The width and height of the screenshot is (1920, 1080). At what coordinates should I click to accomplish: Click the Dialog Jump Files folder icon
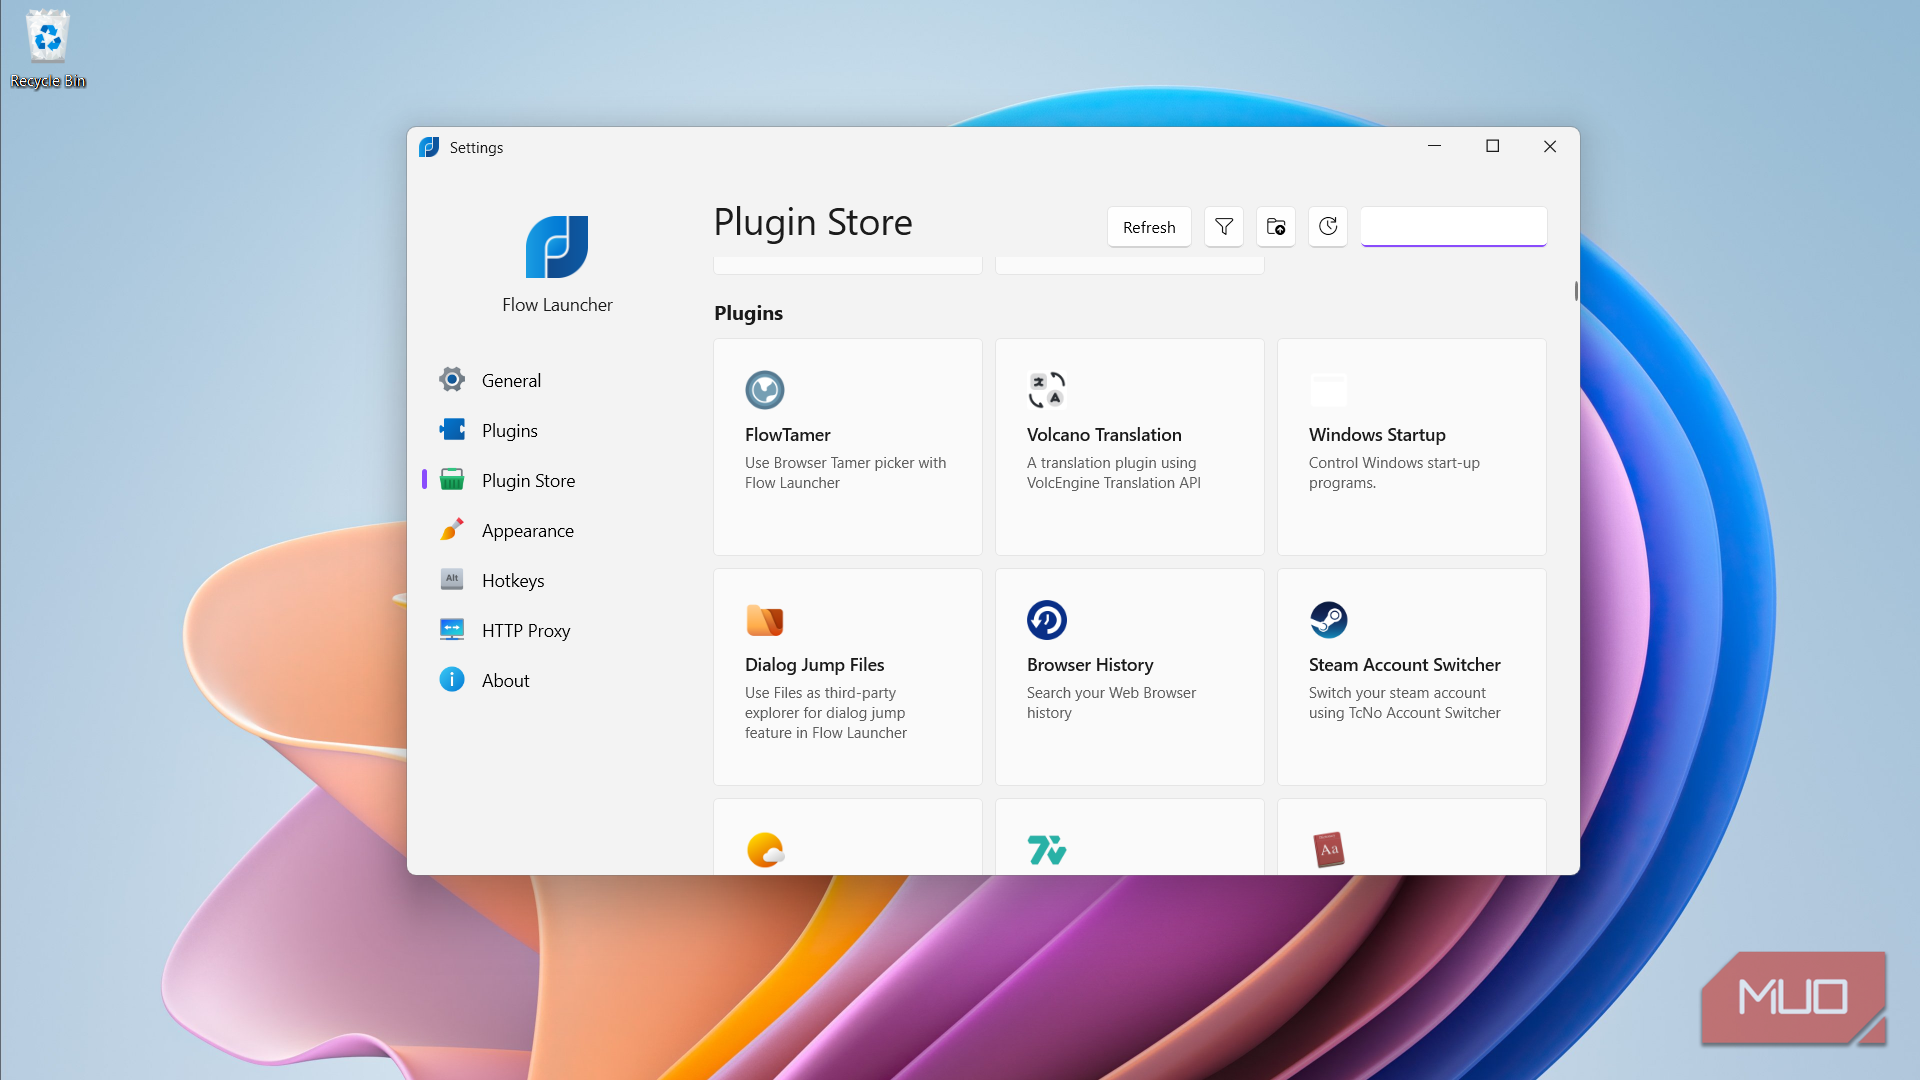(x=765, y=620)
